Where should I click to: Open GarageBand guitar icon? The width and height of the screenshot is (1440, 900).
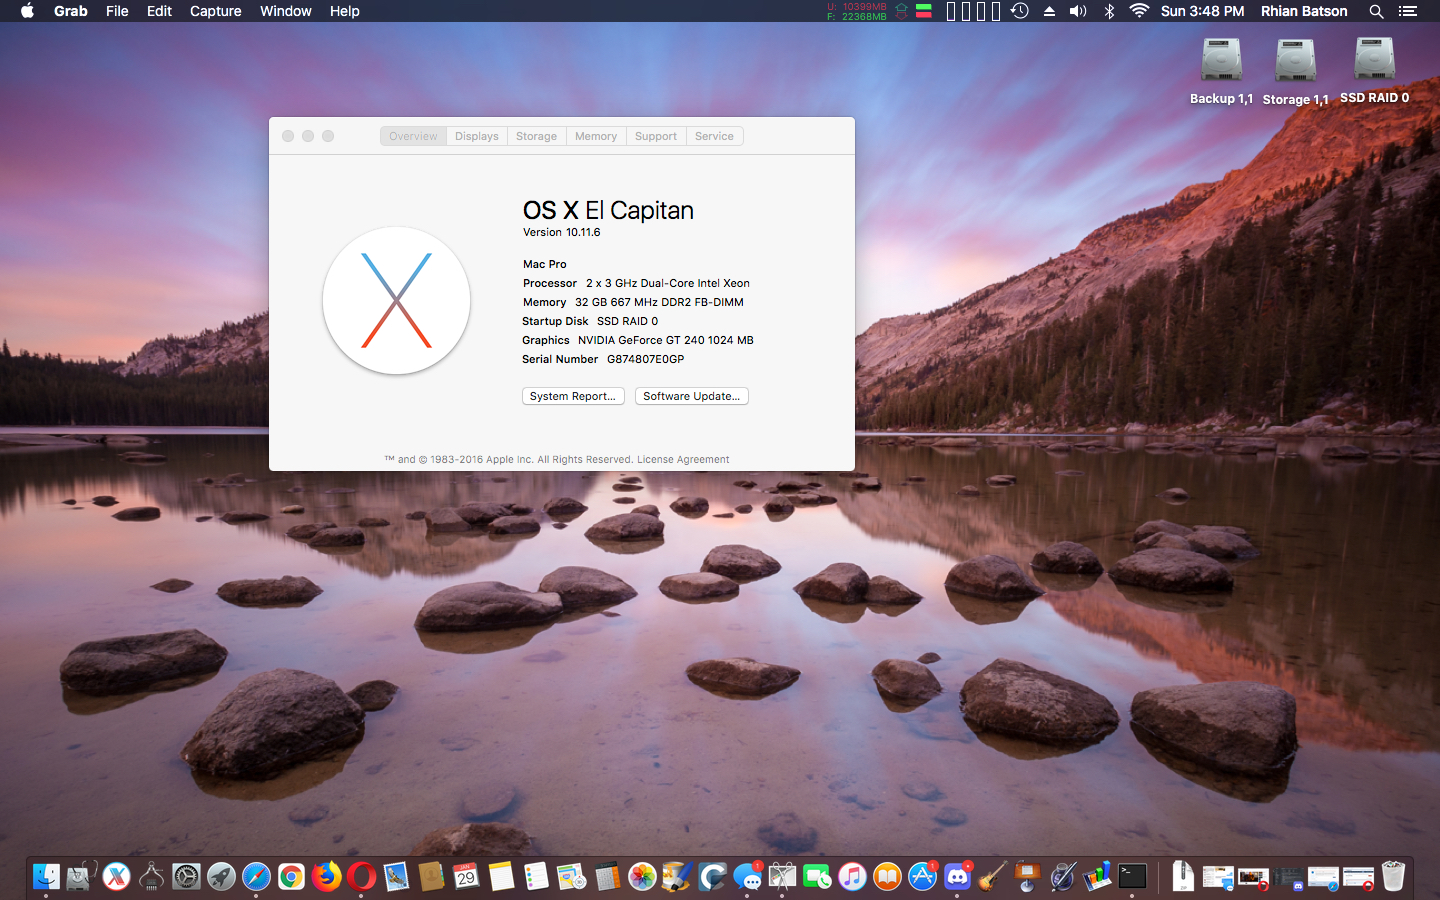[992, 877]
